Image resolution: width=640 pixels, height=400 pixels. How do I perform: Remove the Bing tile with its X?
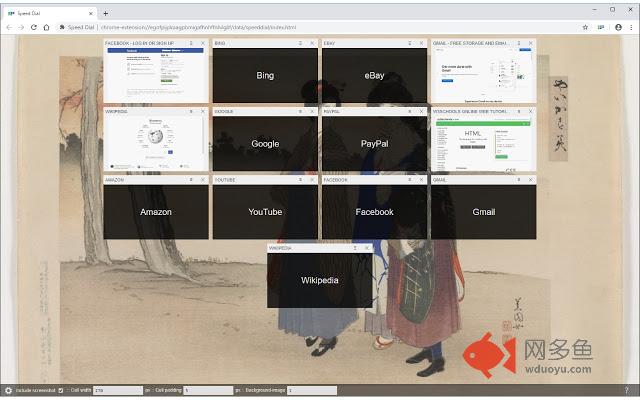click(x=312, y=43)
